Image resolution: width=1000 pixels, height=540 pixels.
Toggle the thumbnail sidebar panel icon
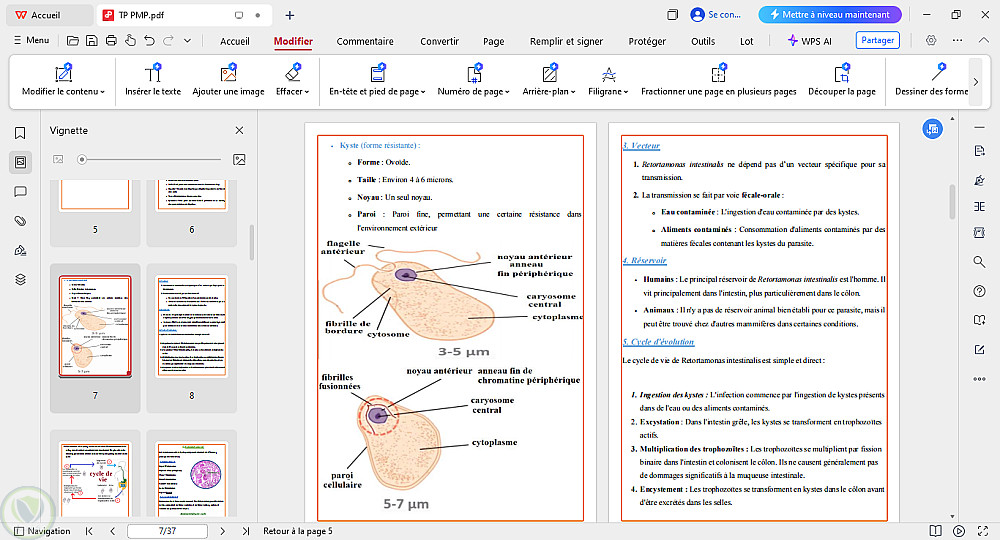20,162
